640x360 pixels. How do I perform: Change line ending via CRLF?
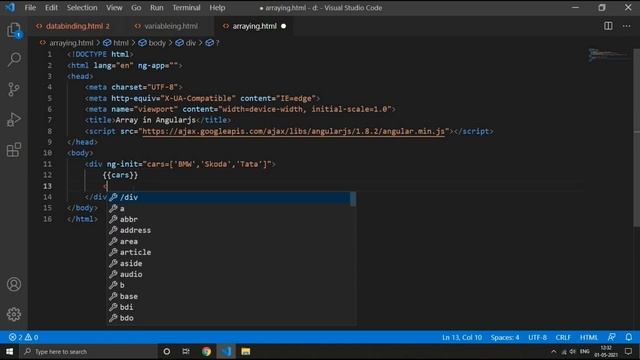tap(563, 337)
